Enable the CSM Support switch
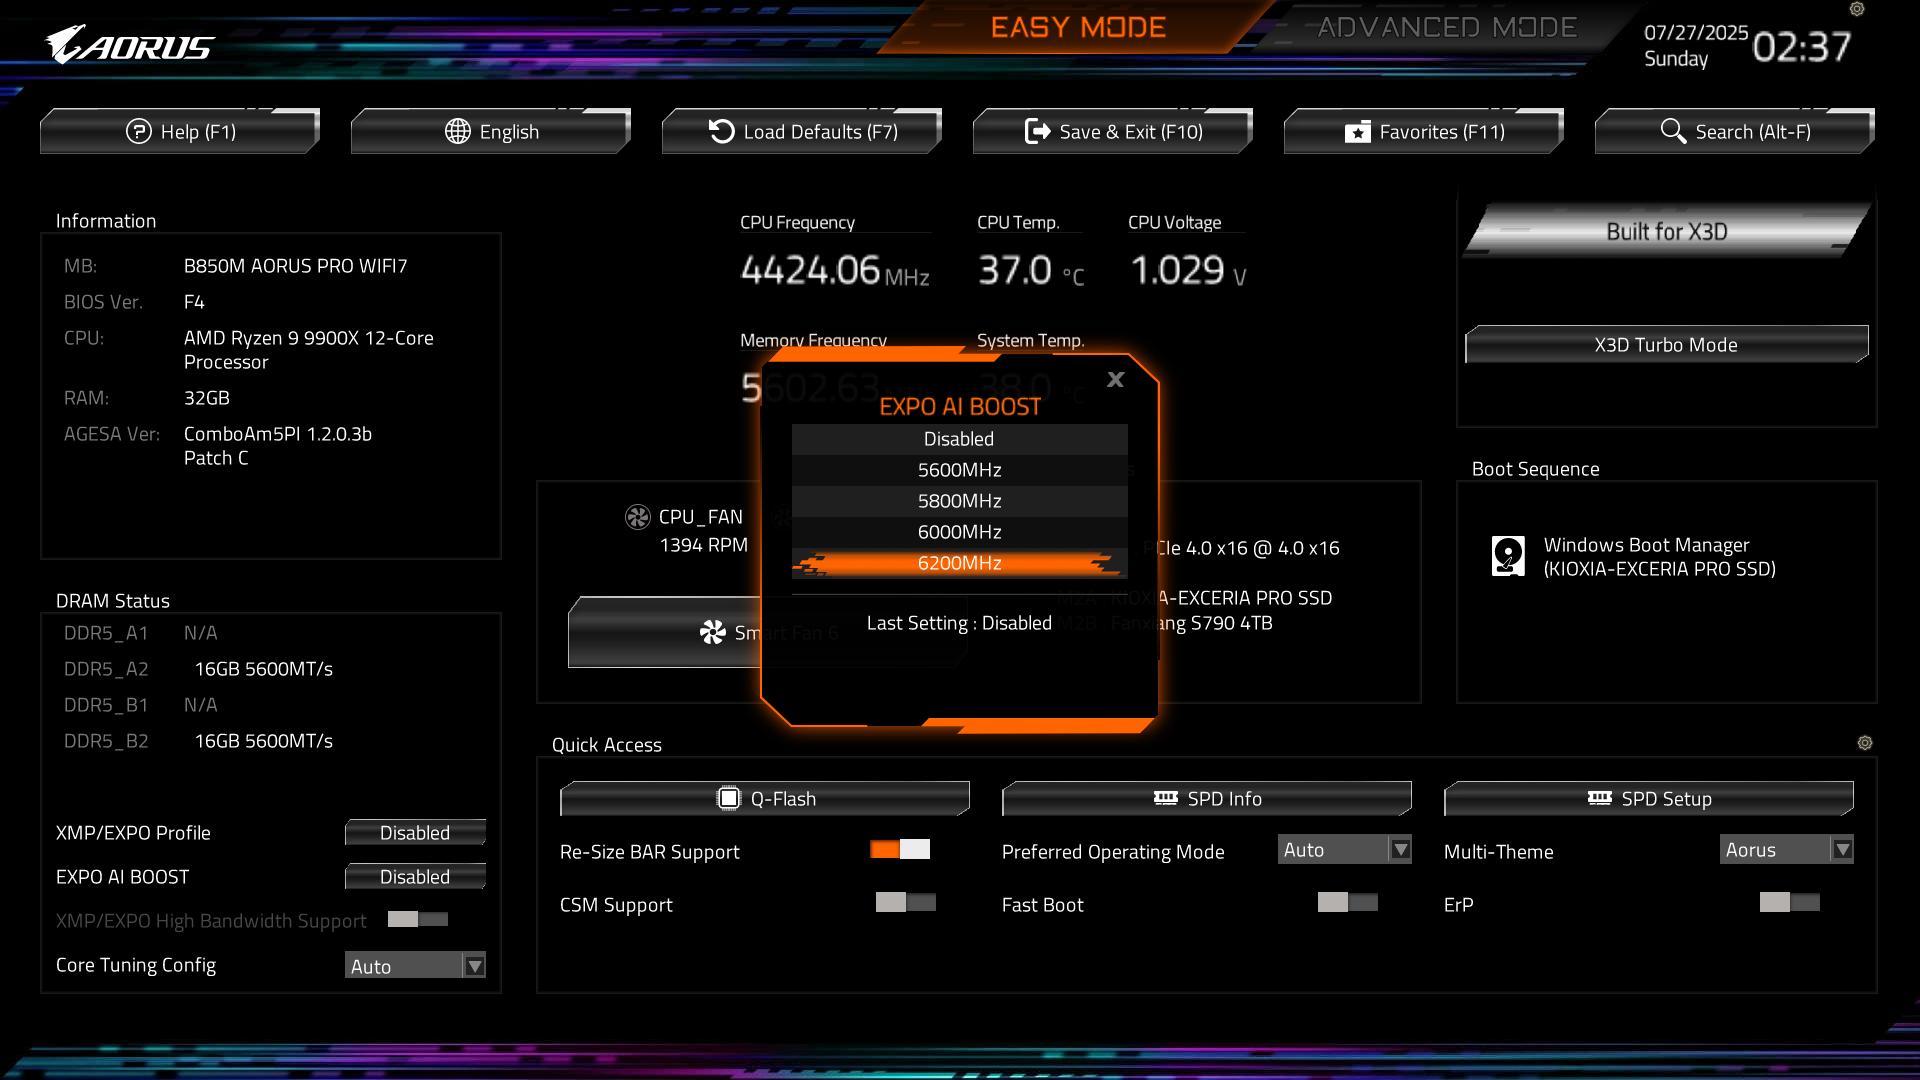This screenshot has height=1080, width=1920. pyautogui.click(x=905, y=903)
